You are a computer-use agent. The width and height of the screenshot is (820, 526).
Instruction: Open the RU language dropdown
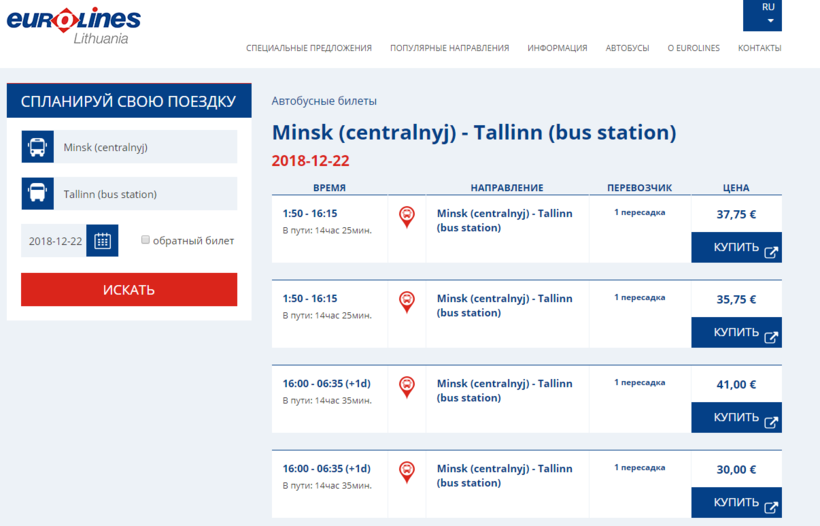[768, 14]
